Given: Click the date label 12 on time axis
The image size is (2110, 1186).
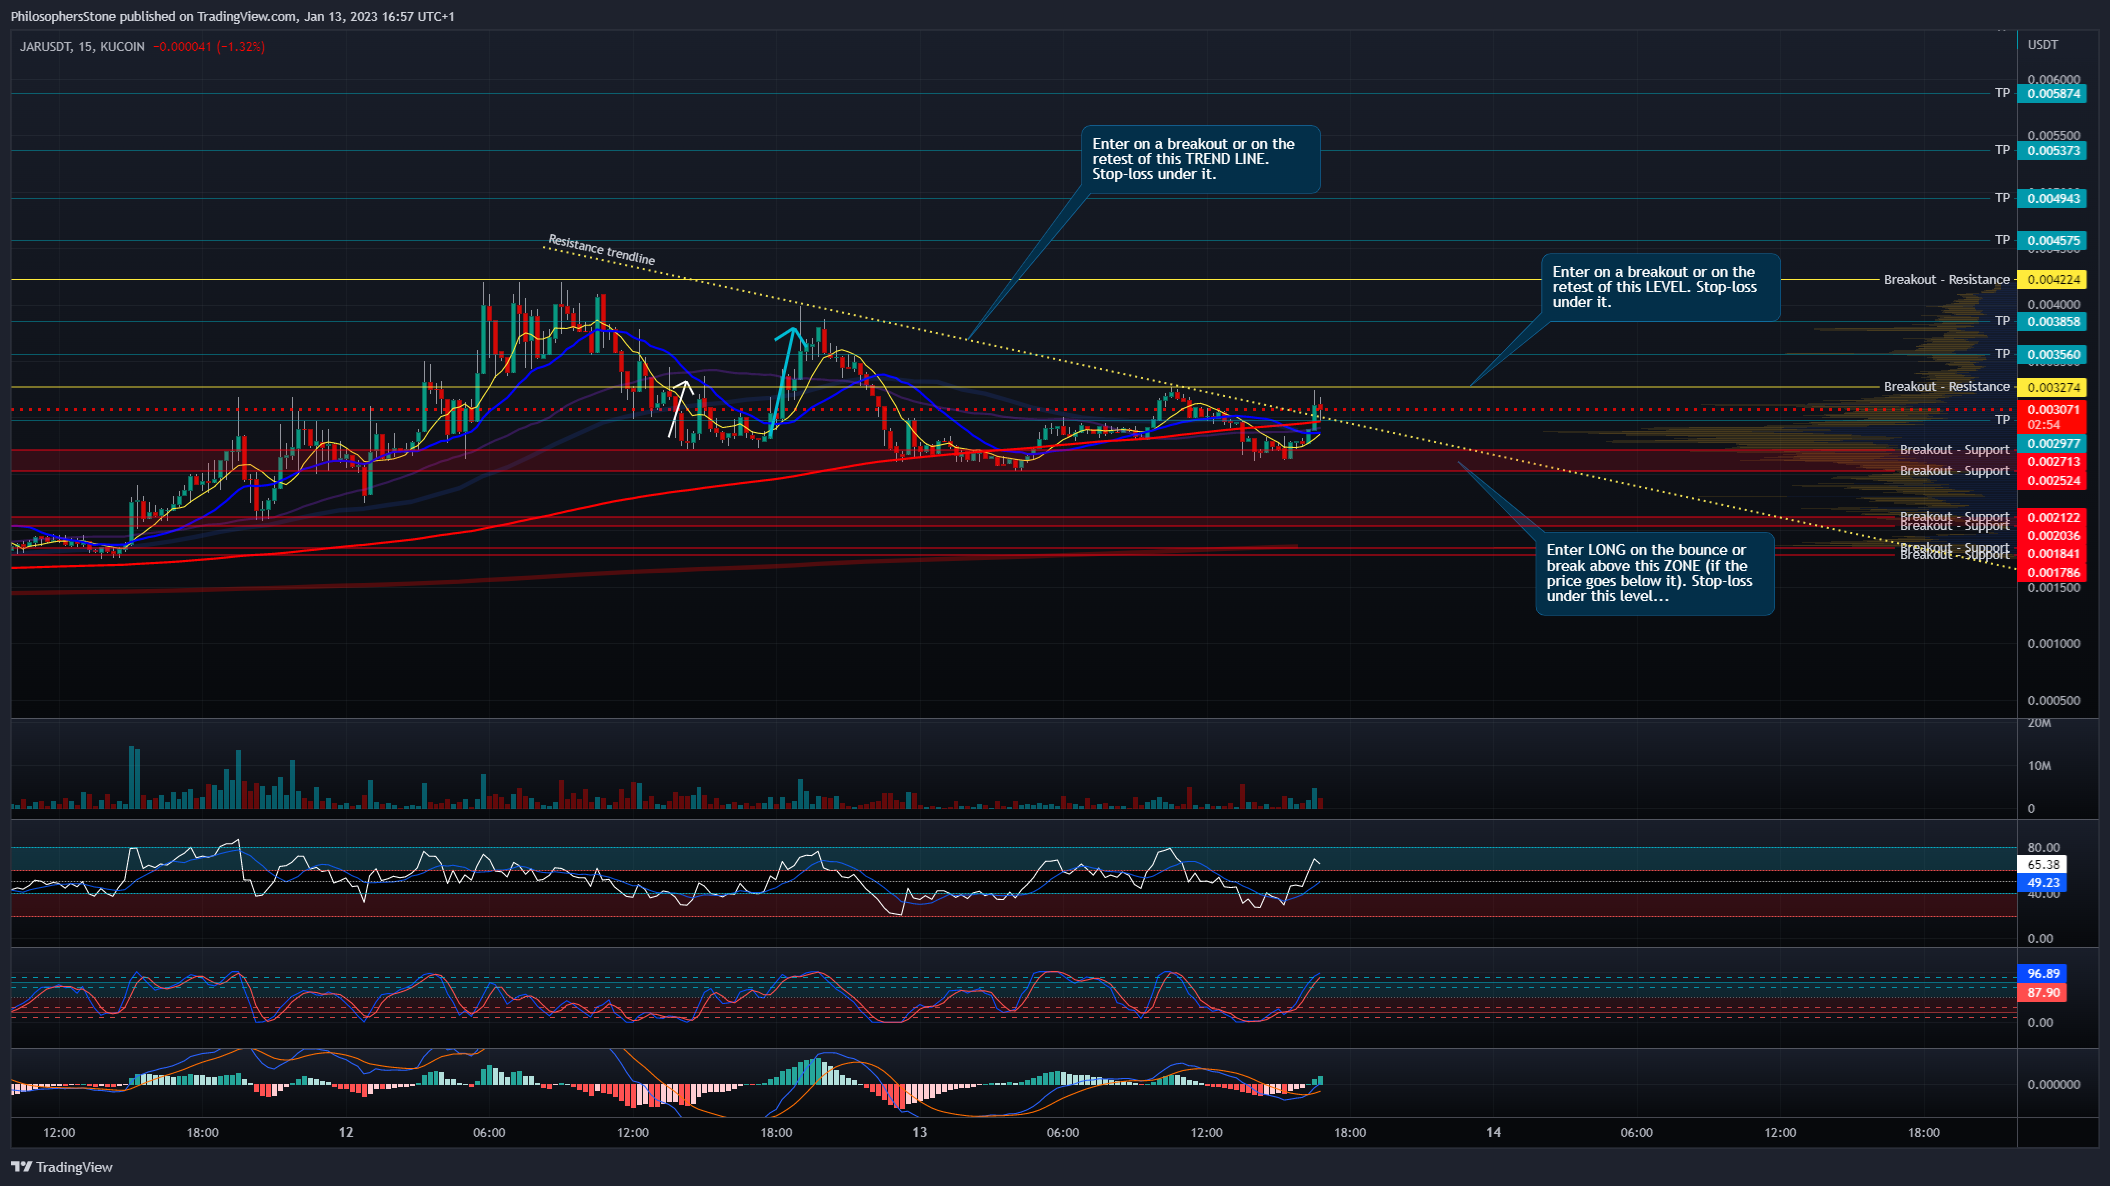Looking at the screenshot, I should coord(346,1133).
